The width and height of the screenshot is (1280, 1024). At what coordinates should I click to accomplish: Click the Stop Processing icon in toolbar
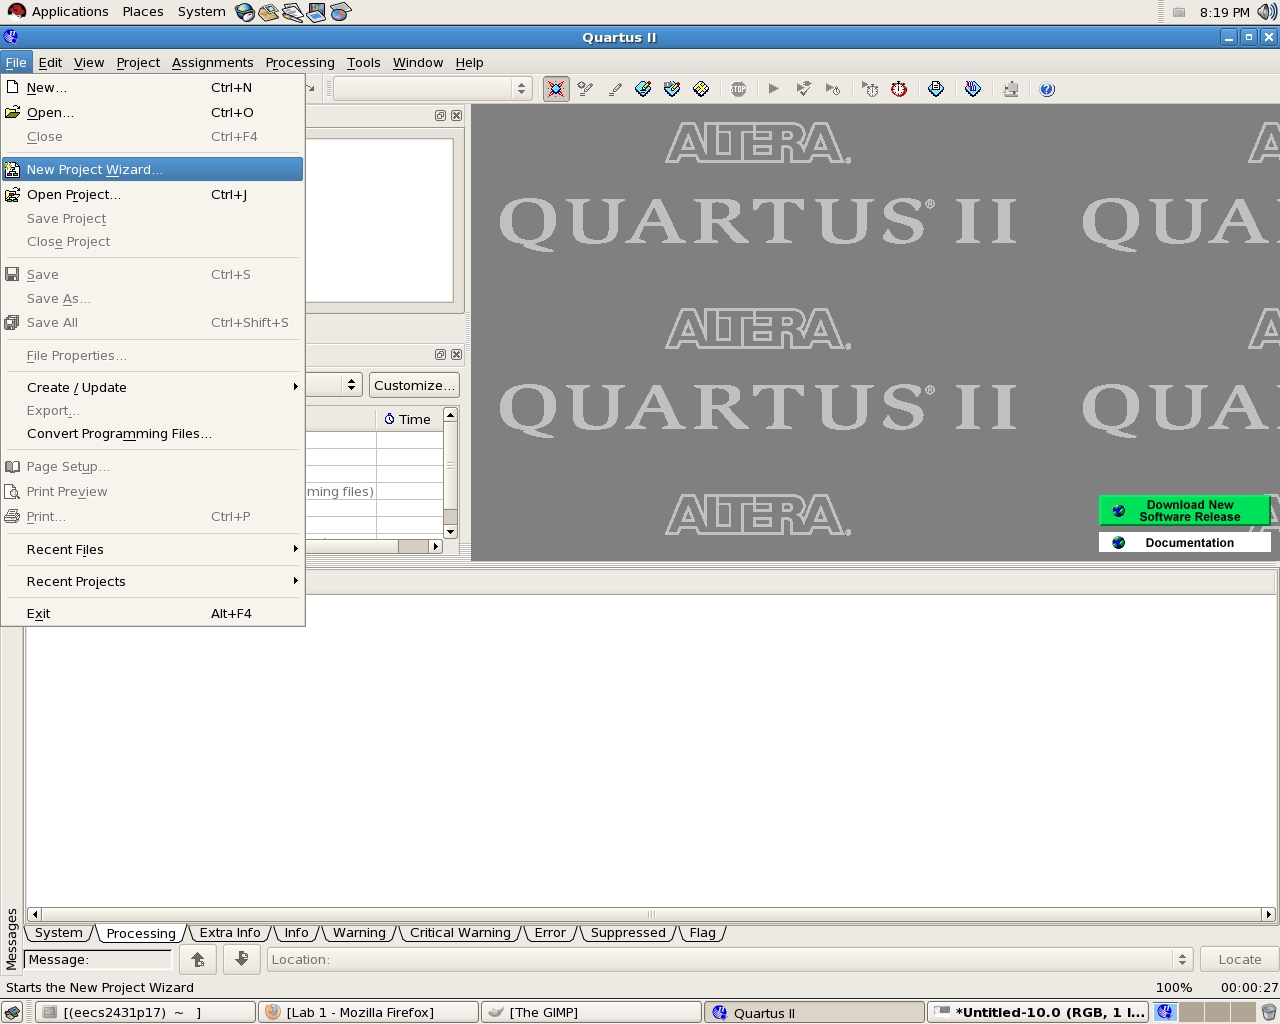coord(738,89)
